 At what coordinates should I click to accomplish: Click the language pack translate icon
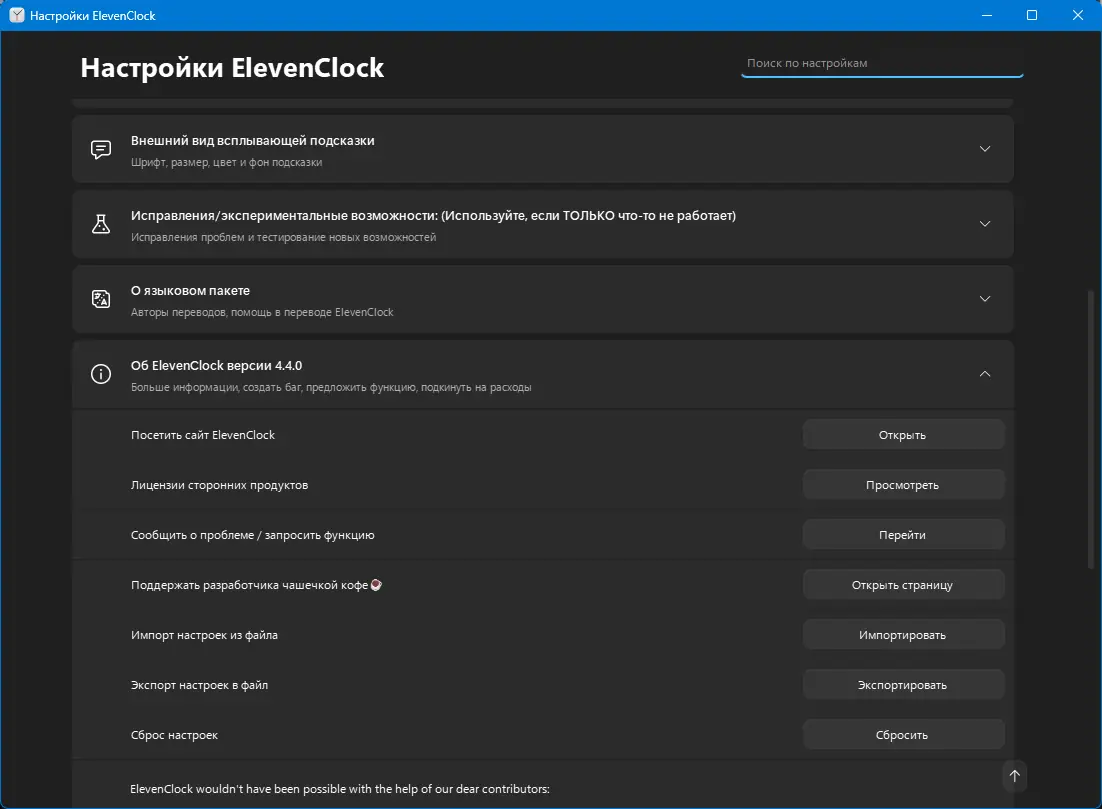[x=101, y=299]
